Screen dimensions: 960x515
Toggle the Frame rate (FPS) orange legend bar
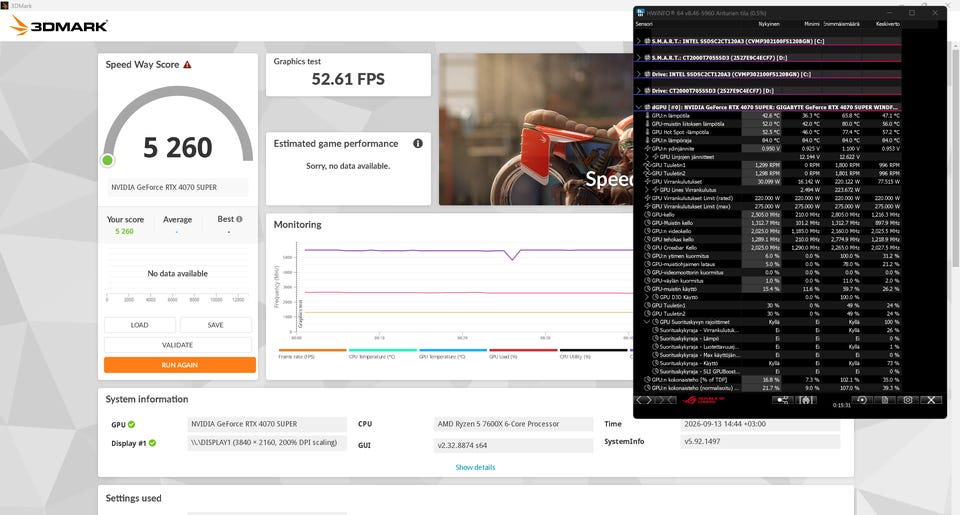[312, 350]
